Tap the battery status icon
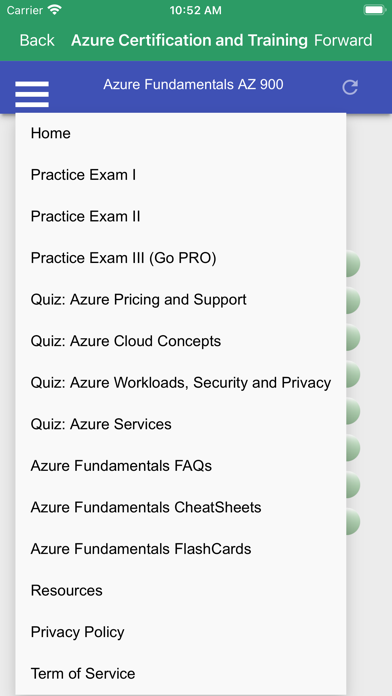This screenshot has width=392, height=696. pyautogui.click(x=375, y=10)
